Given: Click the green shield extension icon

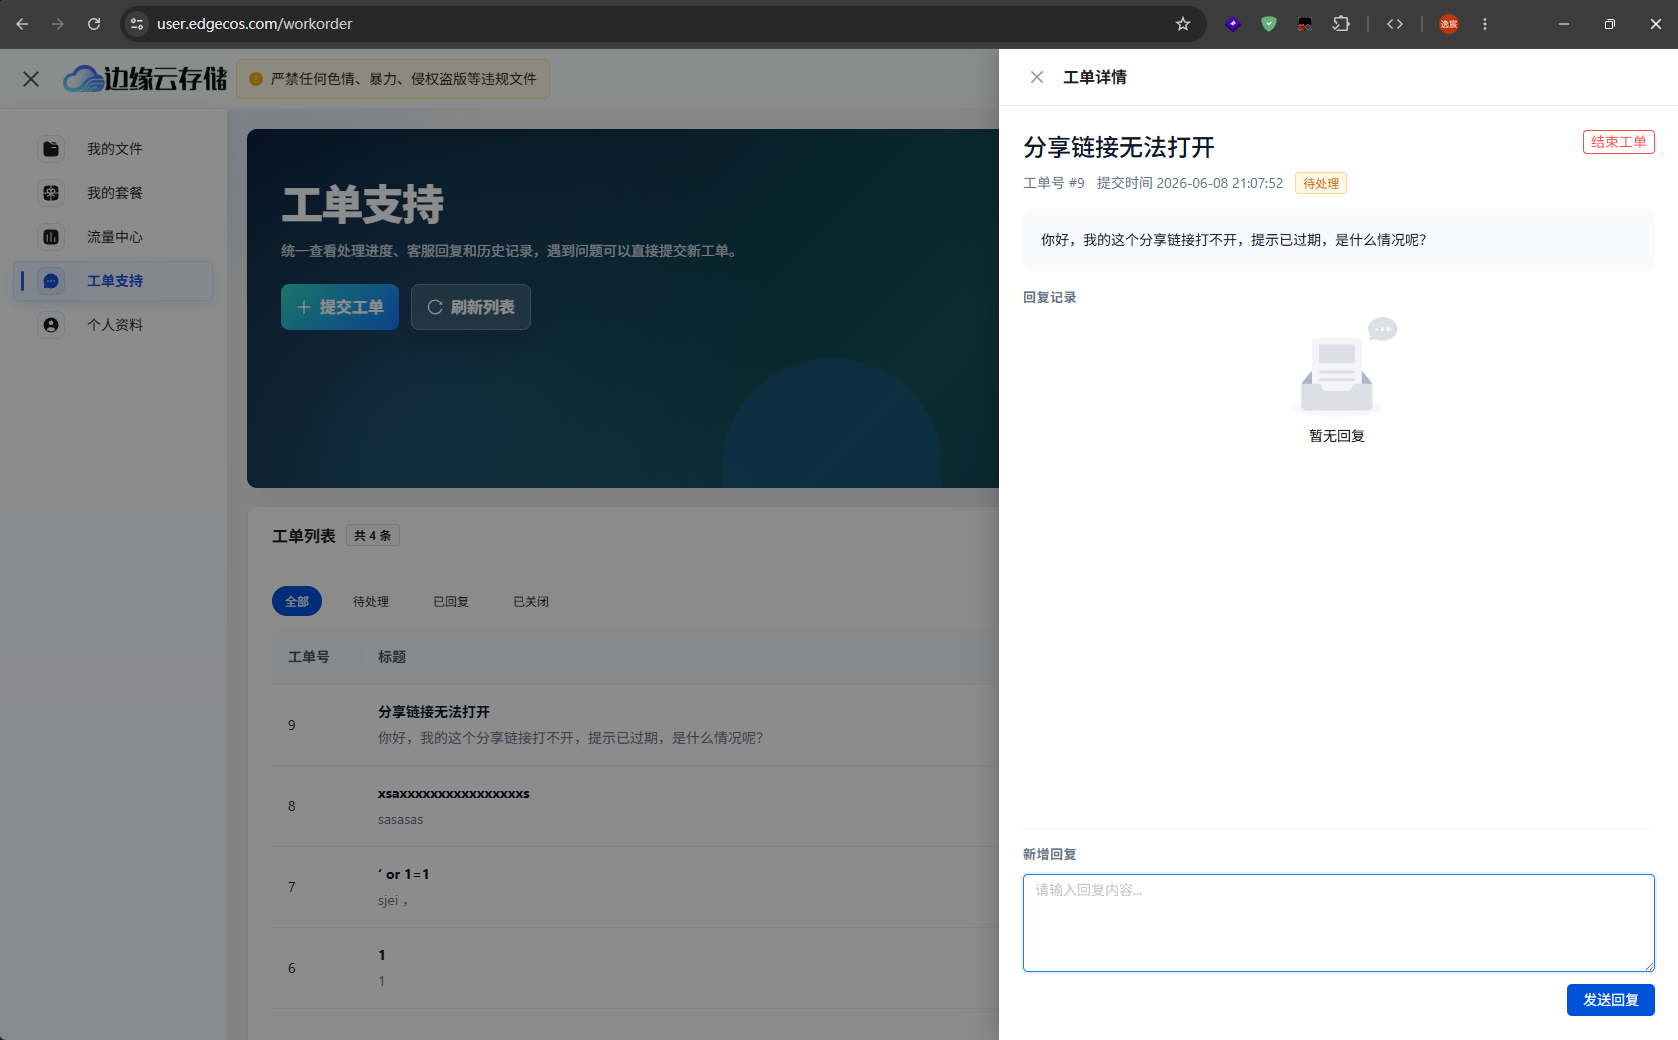Looking at the screenshot, I should (1269, 24).
